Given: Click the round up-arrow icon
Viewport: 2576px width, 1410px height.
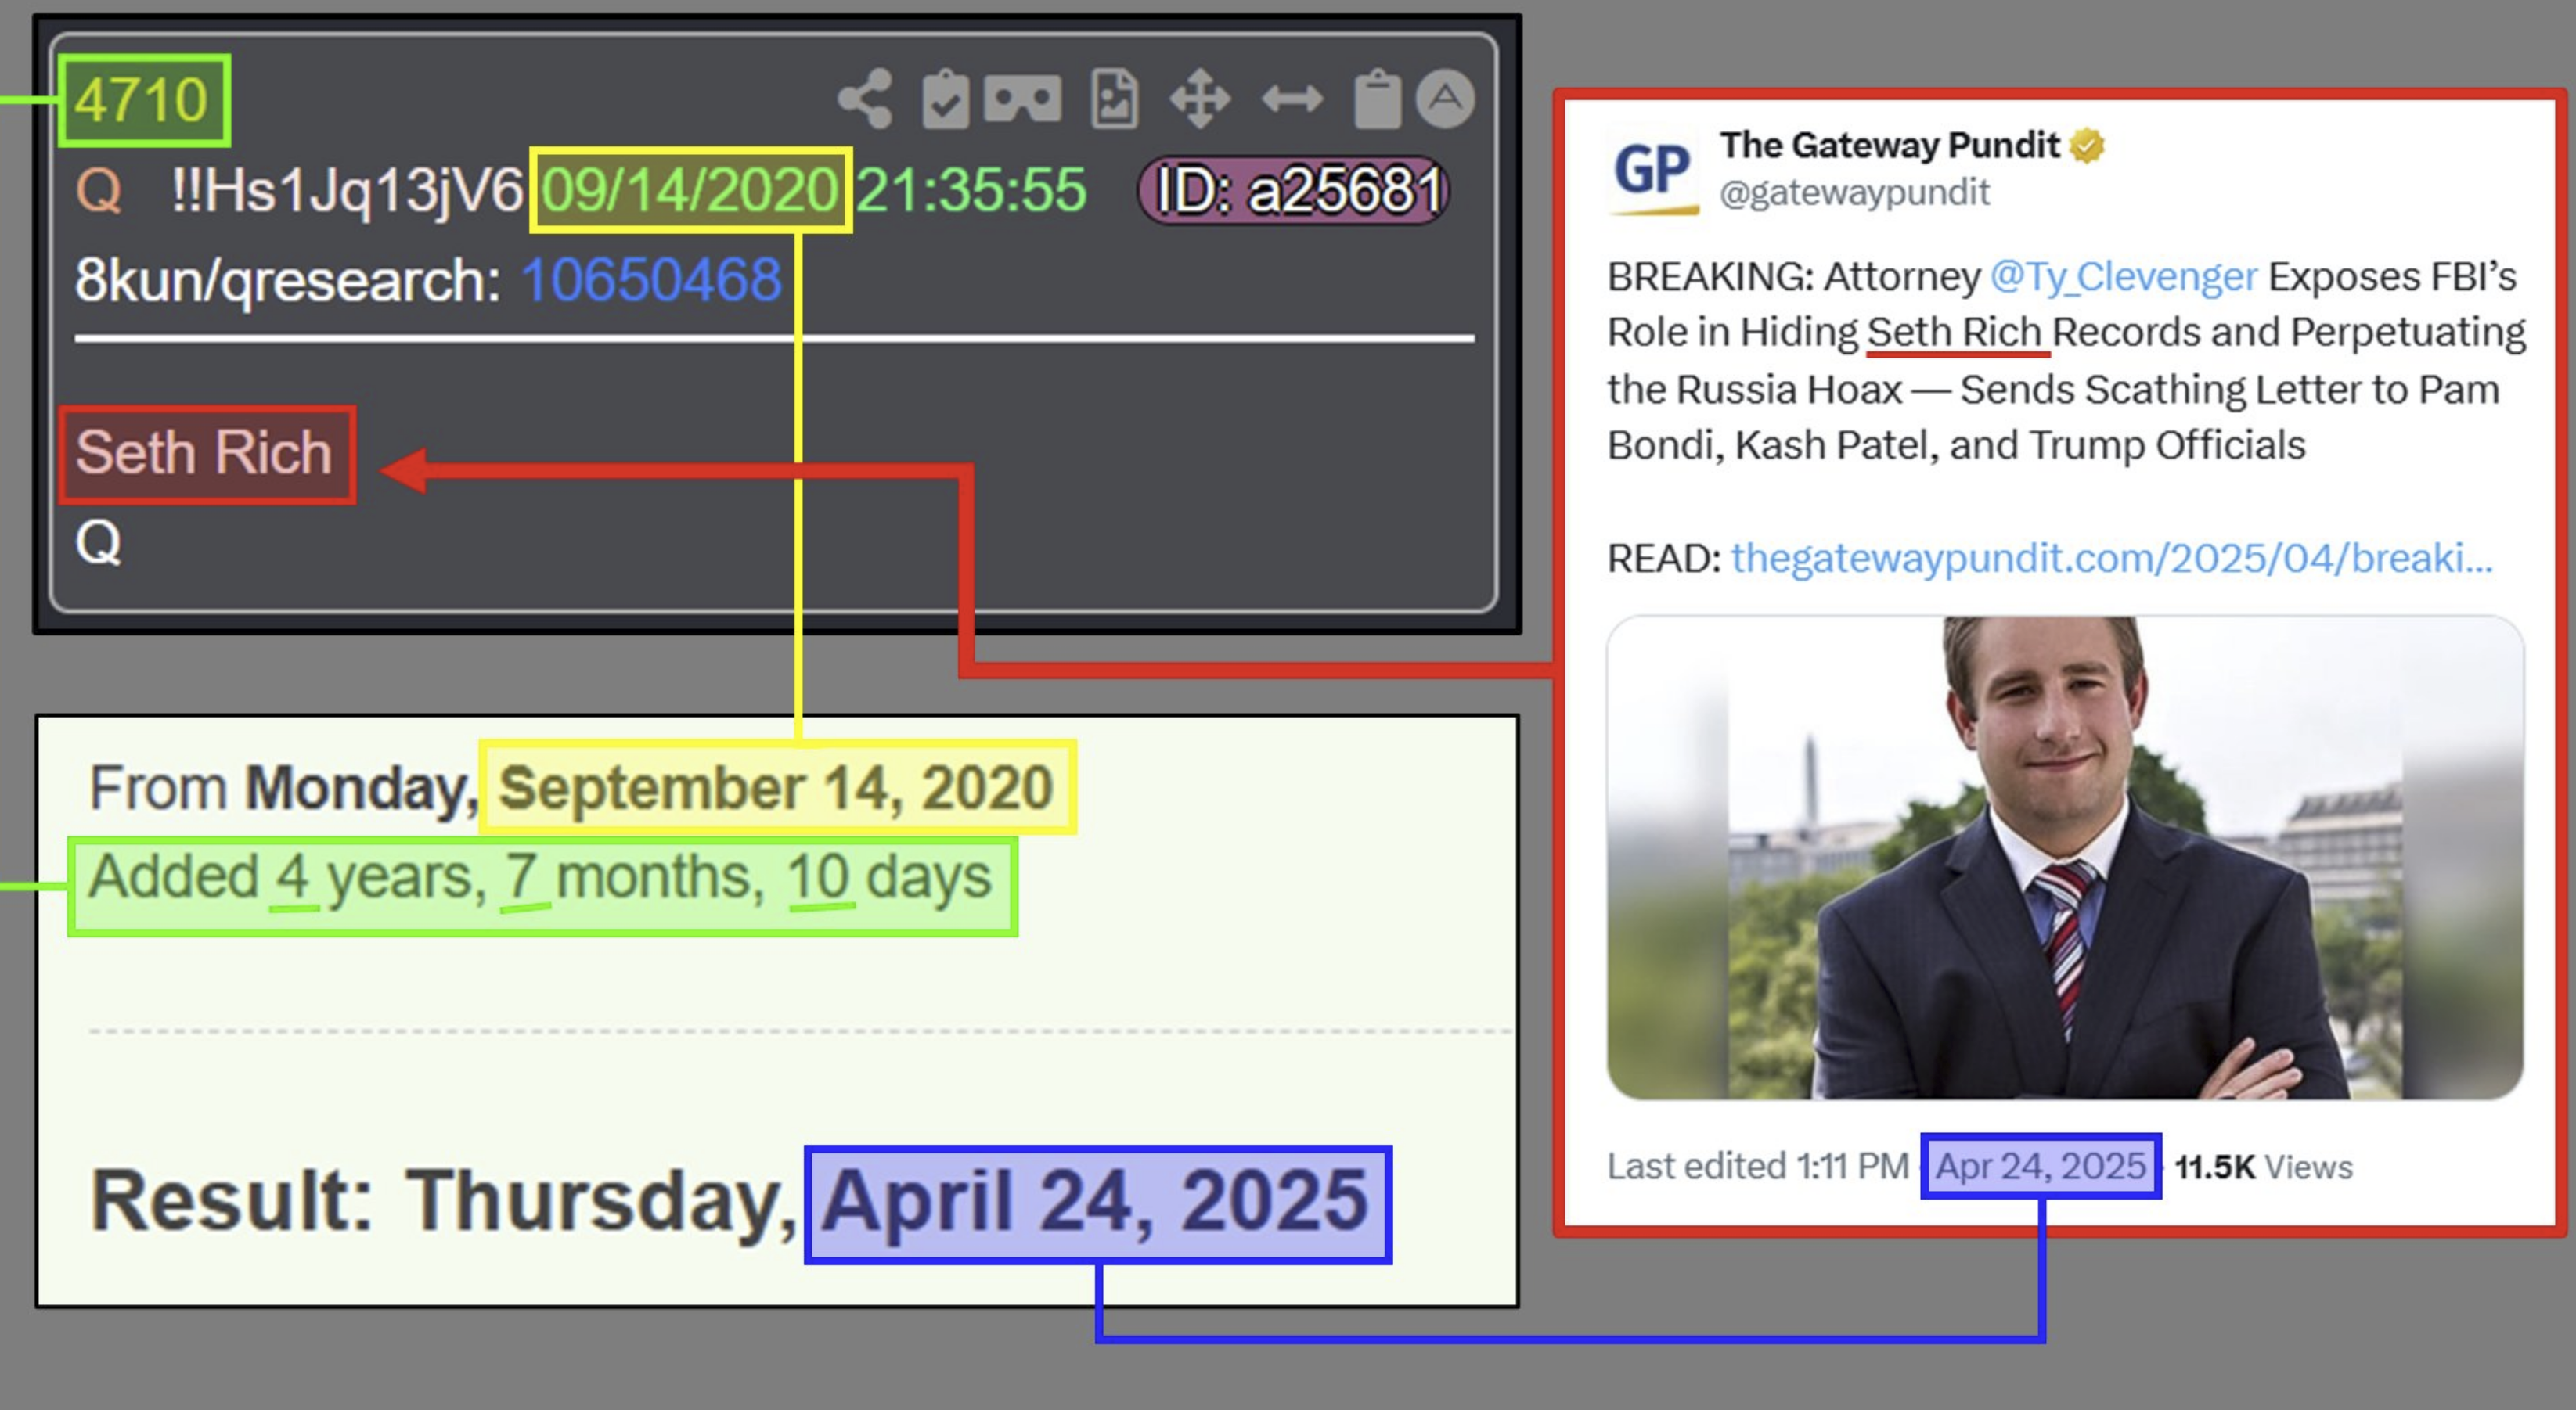Looking at the screenshot, I should (x=1445, y=98).
